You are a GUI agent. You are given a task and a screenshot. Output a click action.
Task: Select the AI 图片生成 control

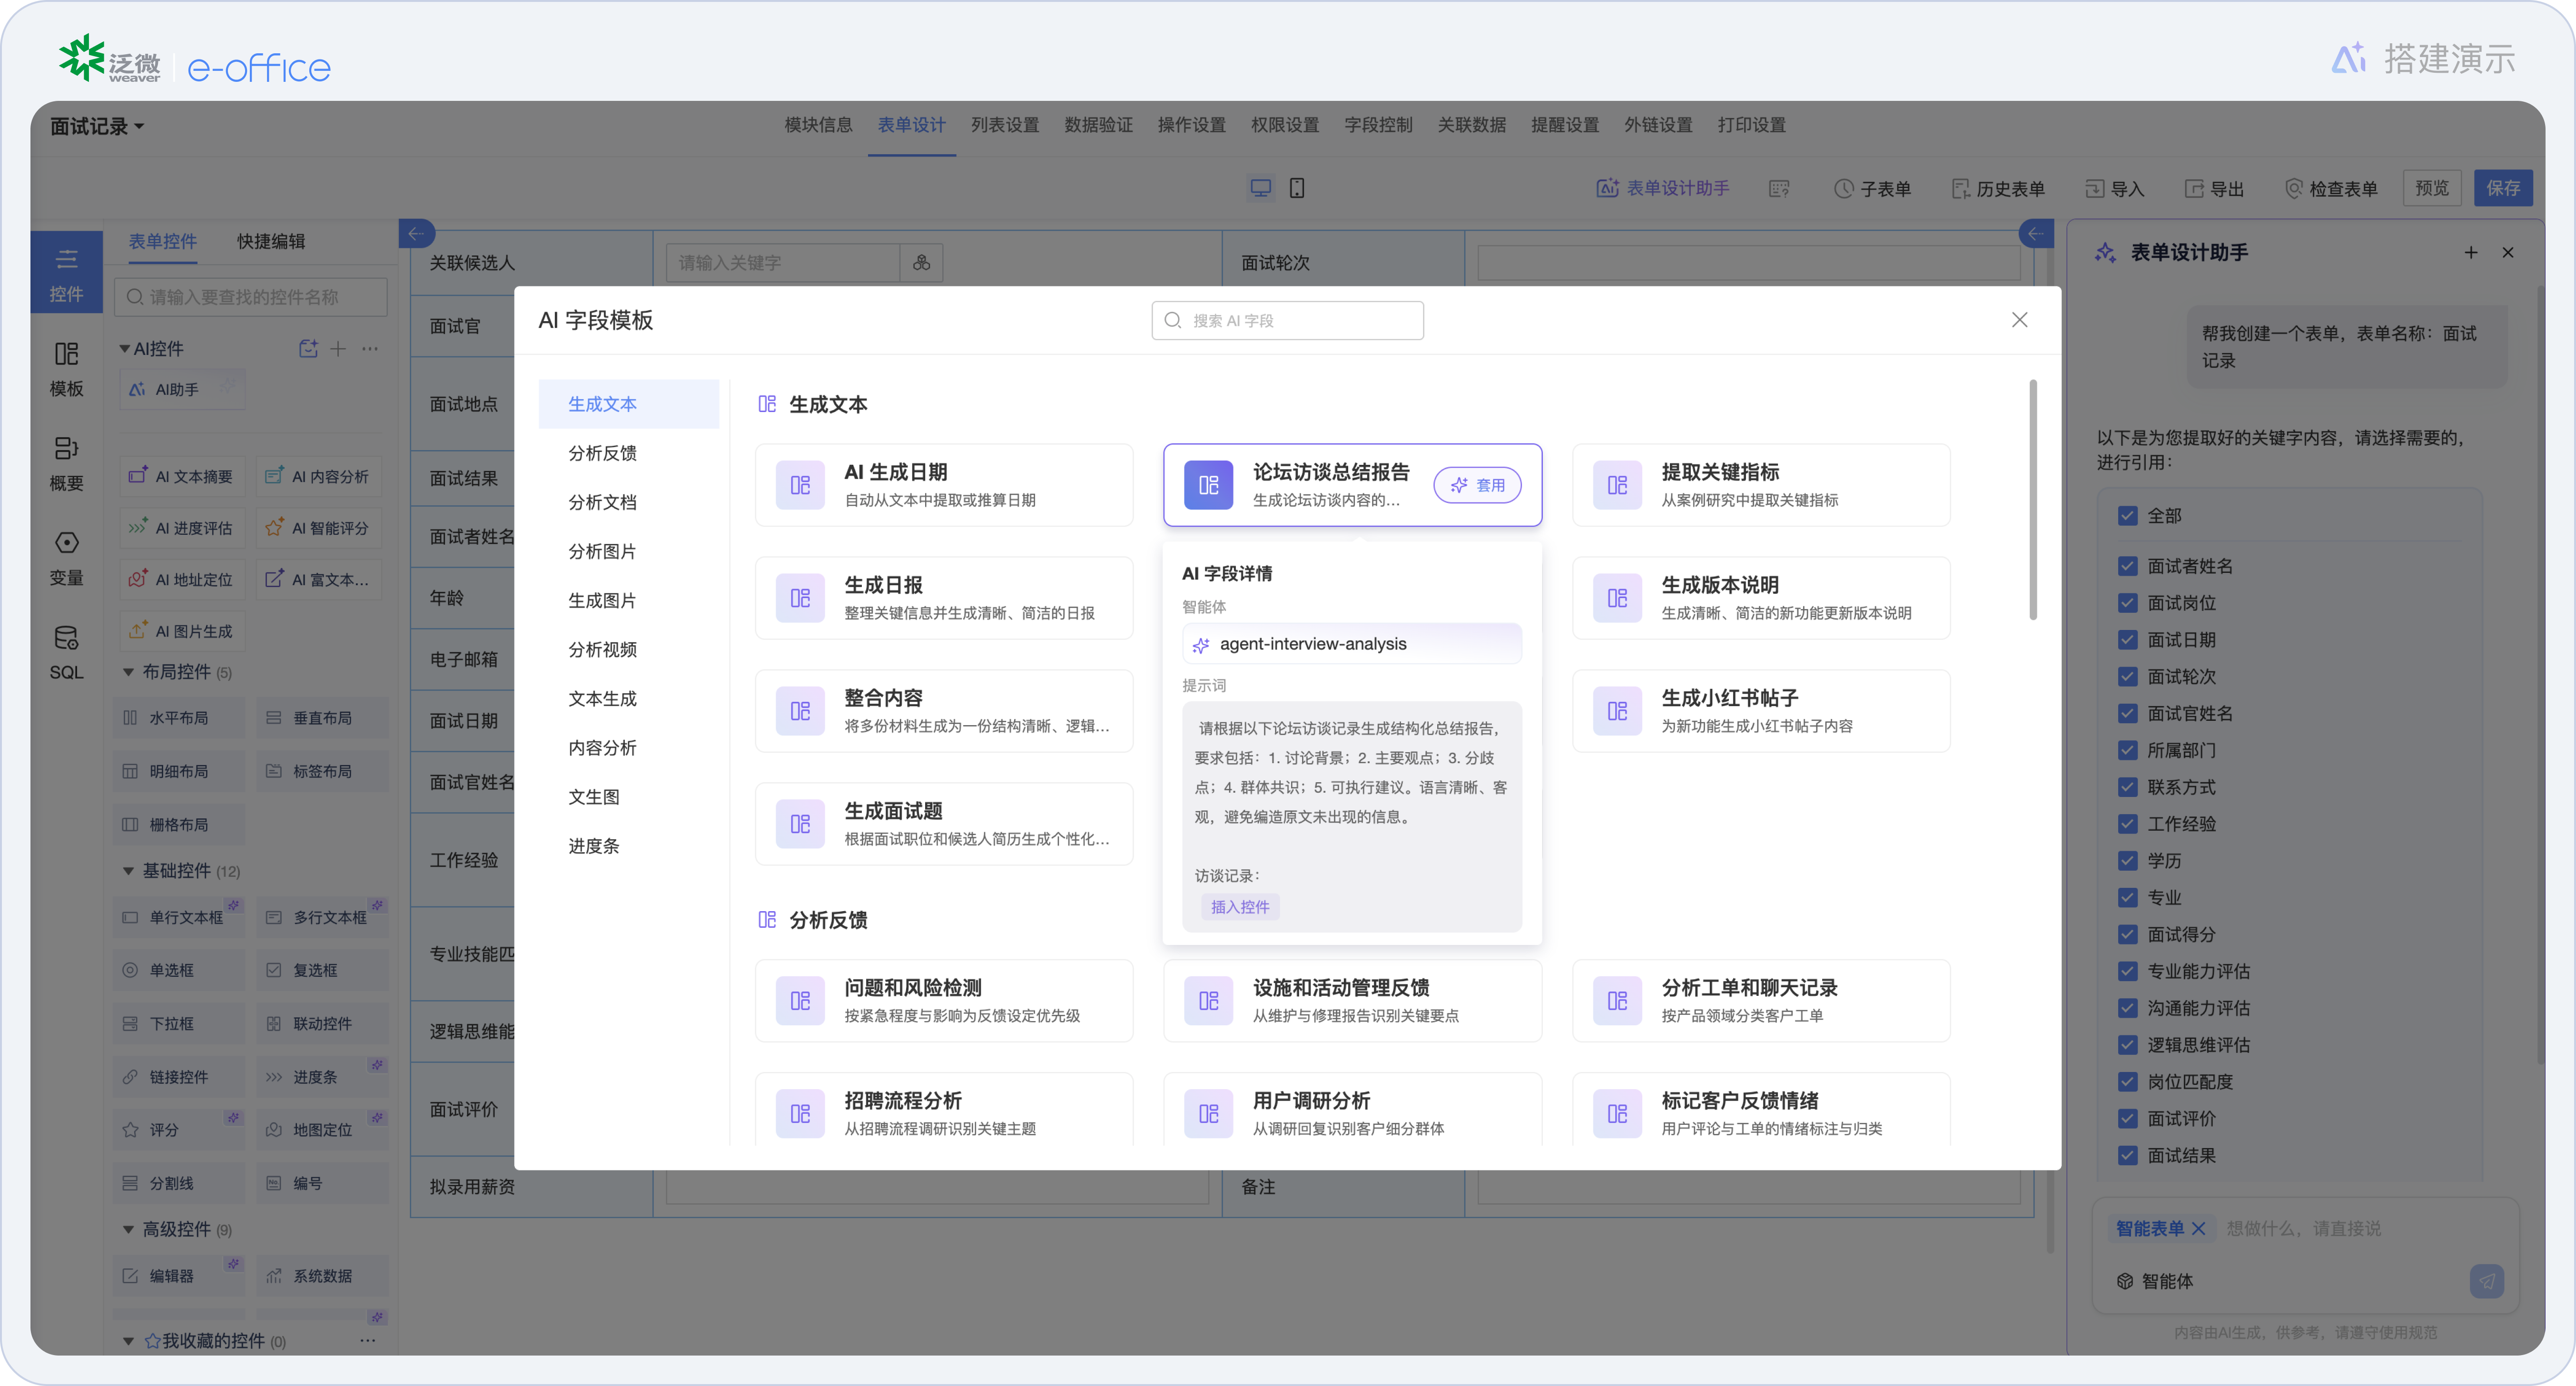click(181, 631)
